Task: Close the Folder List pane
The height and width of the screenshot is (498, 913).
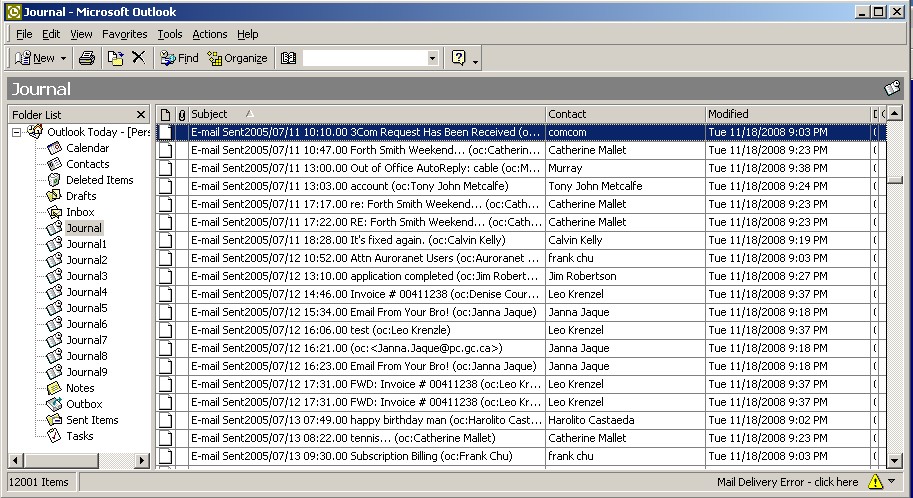Action: tap(140, 114)
